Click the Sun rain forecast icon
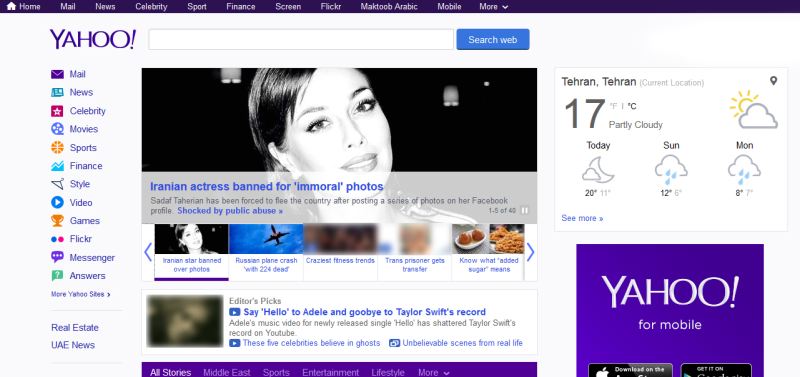Screen dimensions: 800x377 (671, 170)
